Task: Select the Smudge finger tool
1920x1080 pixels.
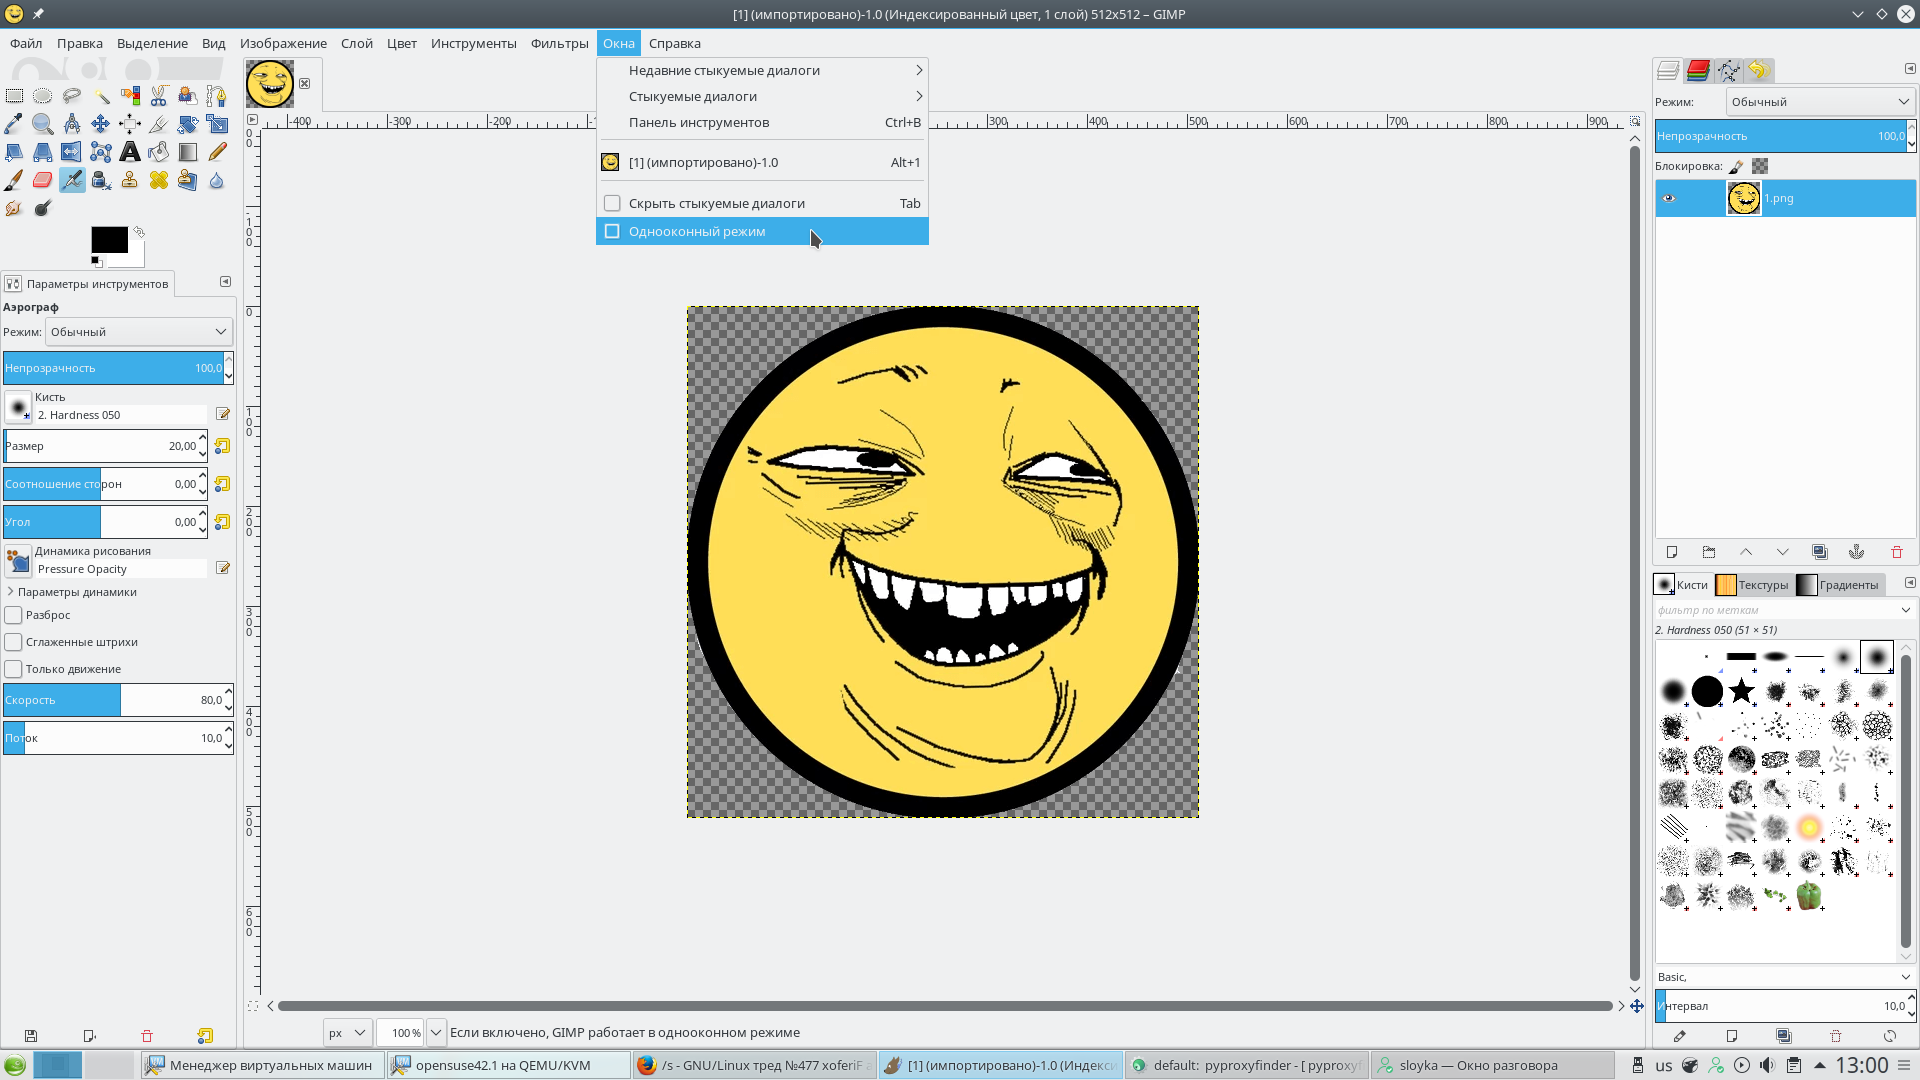Action: (x=14, y=208)
